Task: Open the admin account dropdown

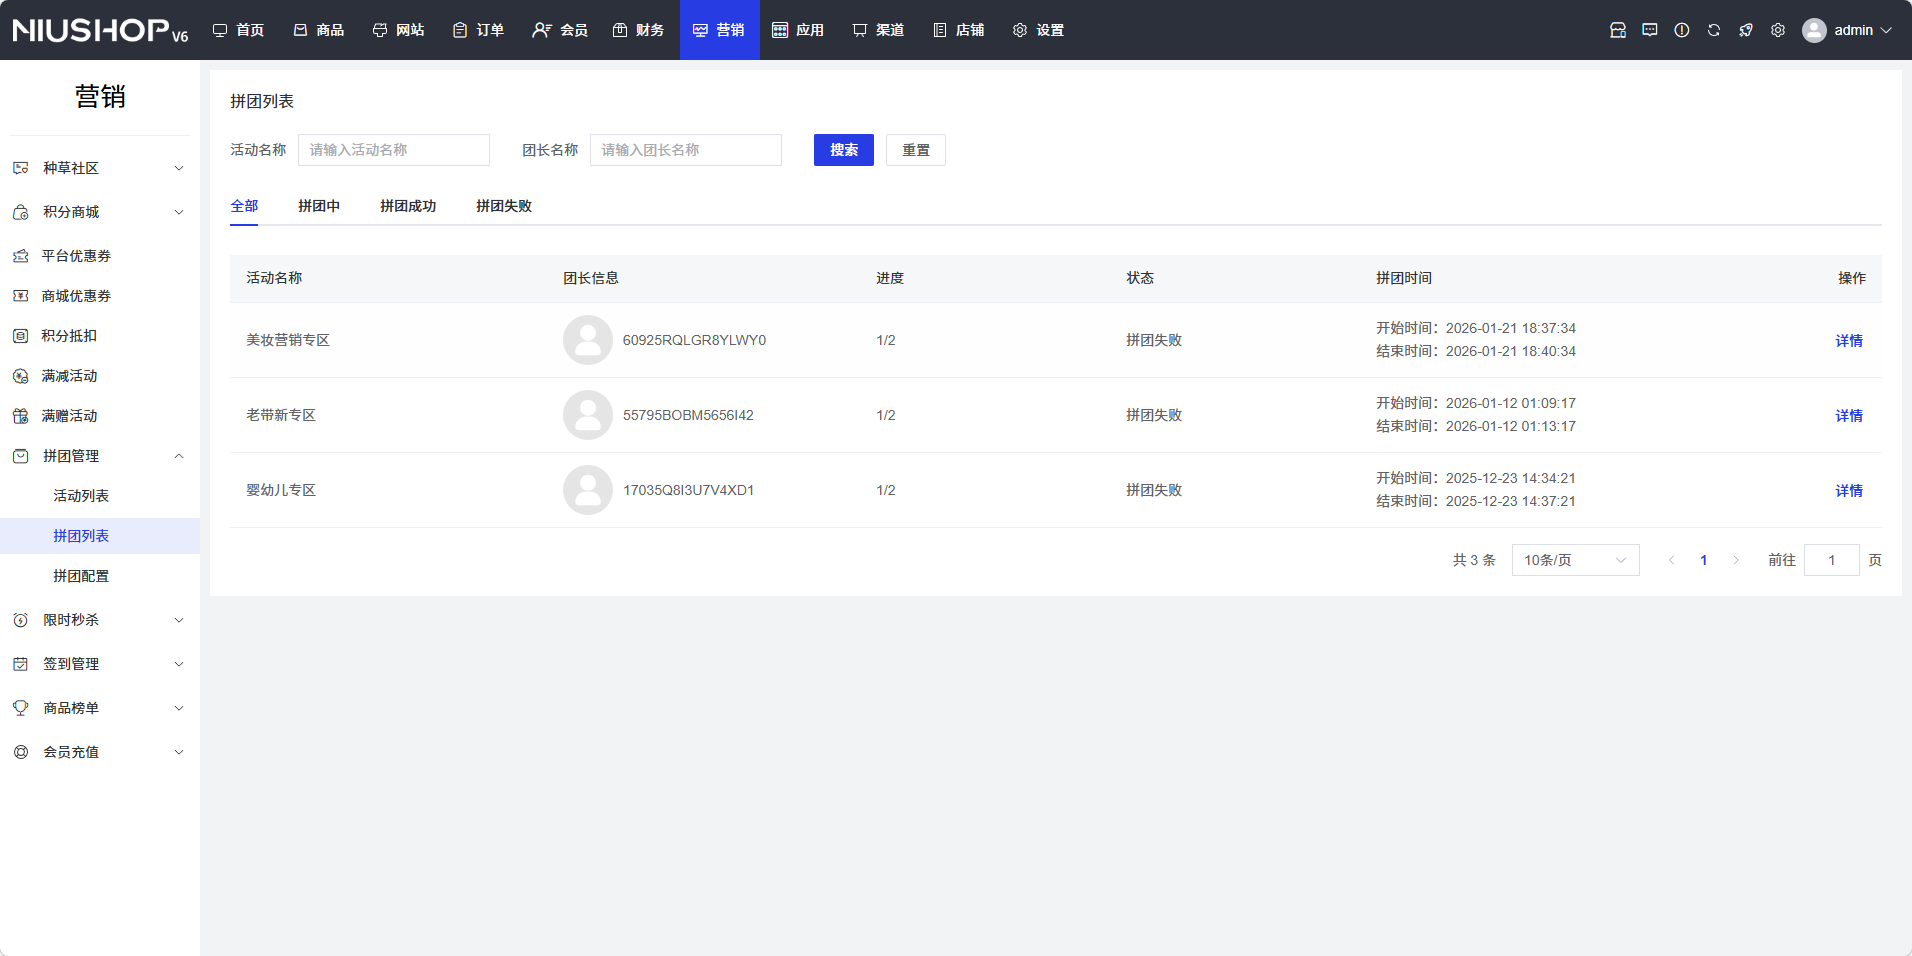Action: 1847,30
